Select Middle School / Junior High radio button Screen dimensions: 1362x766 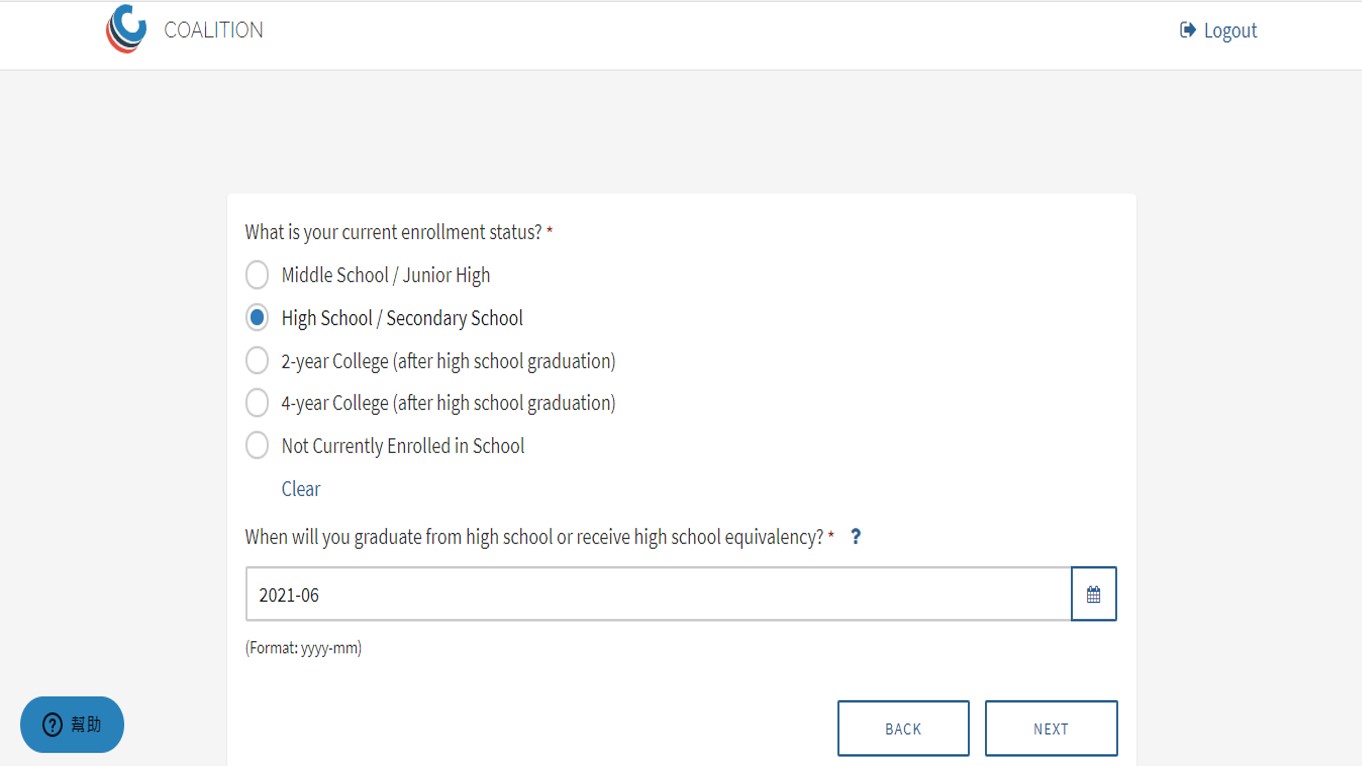tap(257, 275)
